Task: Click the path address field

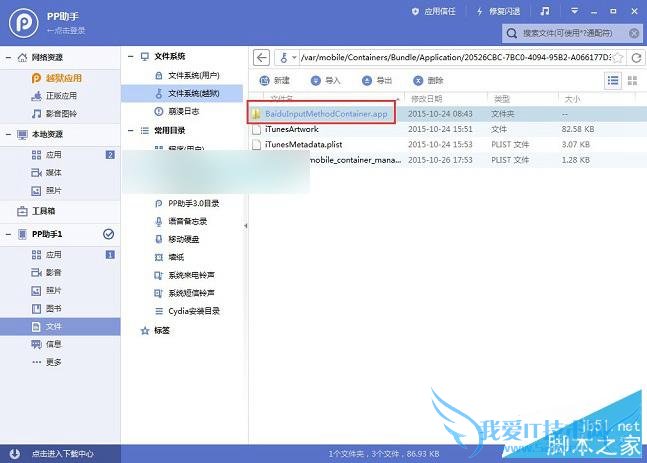Action: tap(456, 57)
